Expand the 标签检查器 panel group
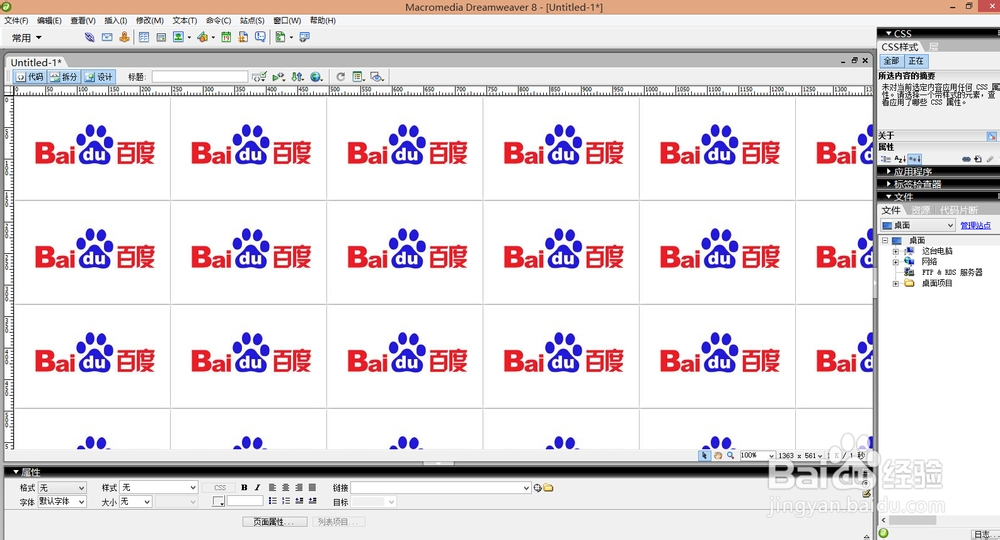Screen dimensions: 1000x540 click(916, 184)
